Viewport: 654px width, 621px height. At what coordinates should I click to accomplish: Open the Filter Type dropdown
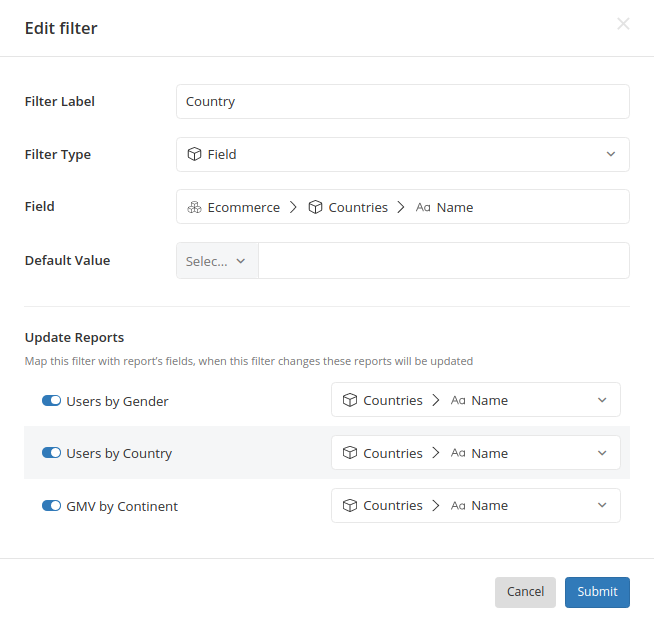click(403, 154)
